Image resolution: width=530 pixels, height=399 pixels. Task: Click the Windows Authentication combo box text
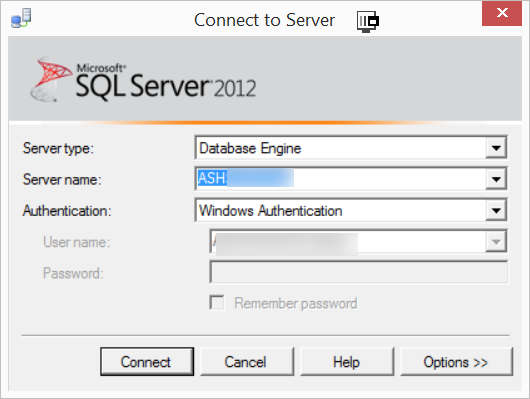click(271, 211)
